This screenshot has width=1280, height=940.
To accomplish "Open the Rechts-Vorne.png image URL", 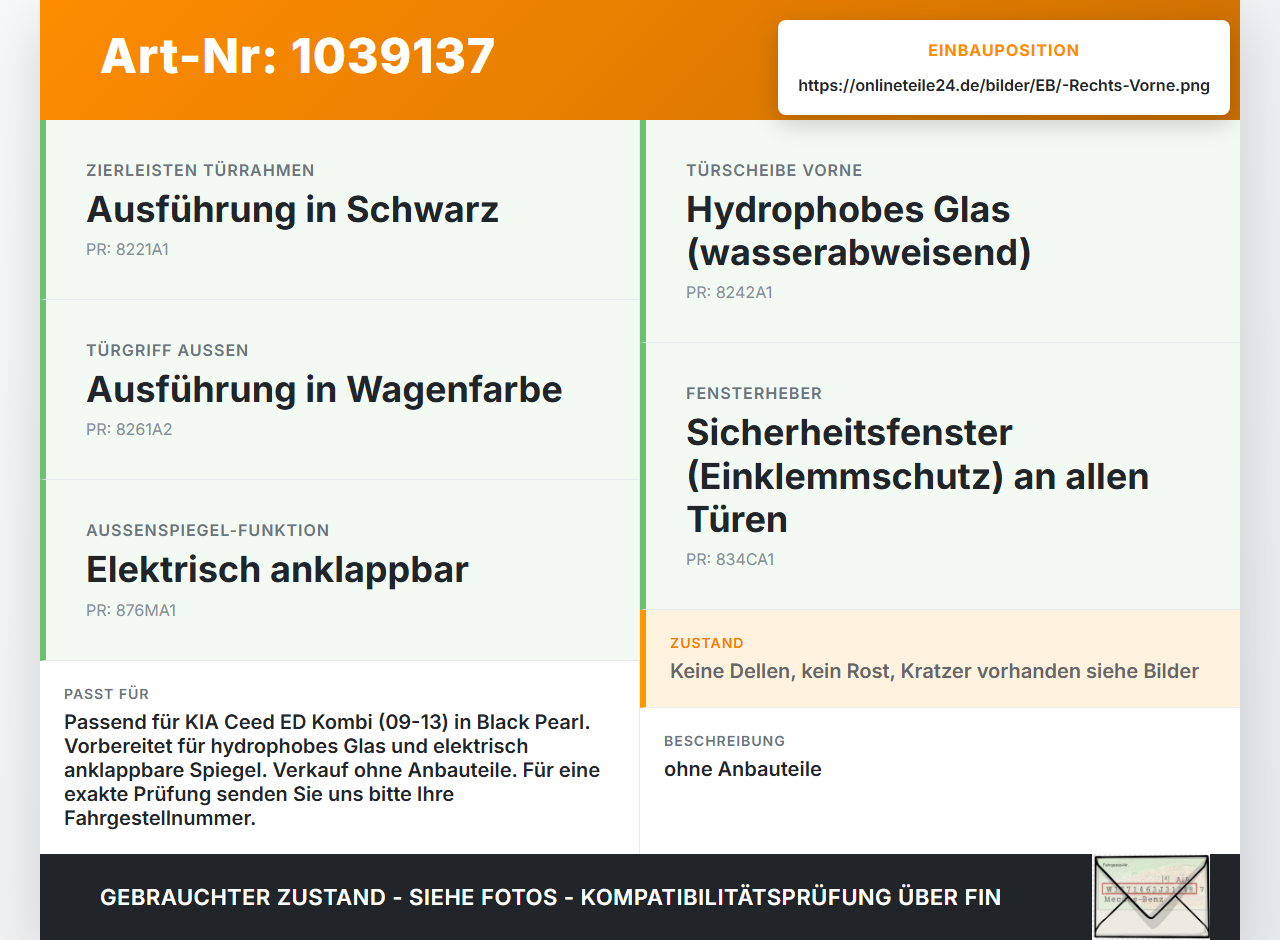I will [1004, 85].
